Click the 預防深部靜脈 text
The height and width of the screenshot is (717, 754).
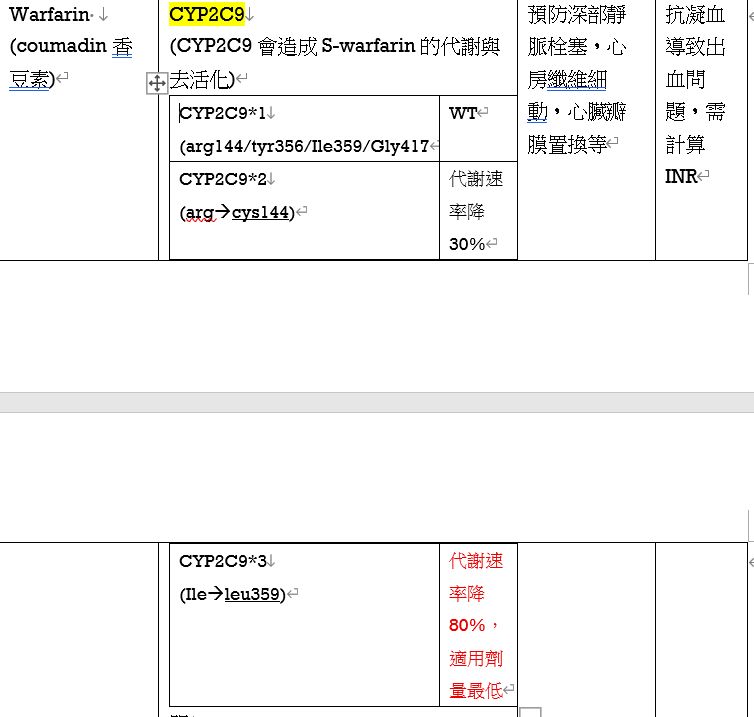click(577, 15)
